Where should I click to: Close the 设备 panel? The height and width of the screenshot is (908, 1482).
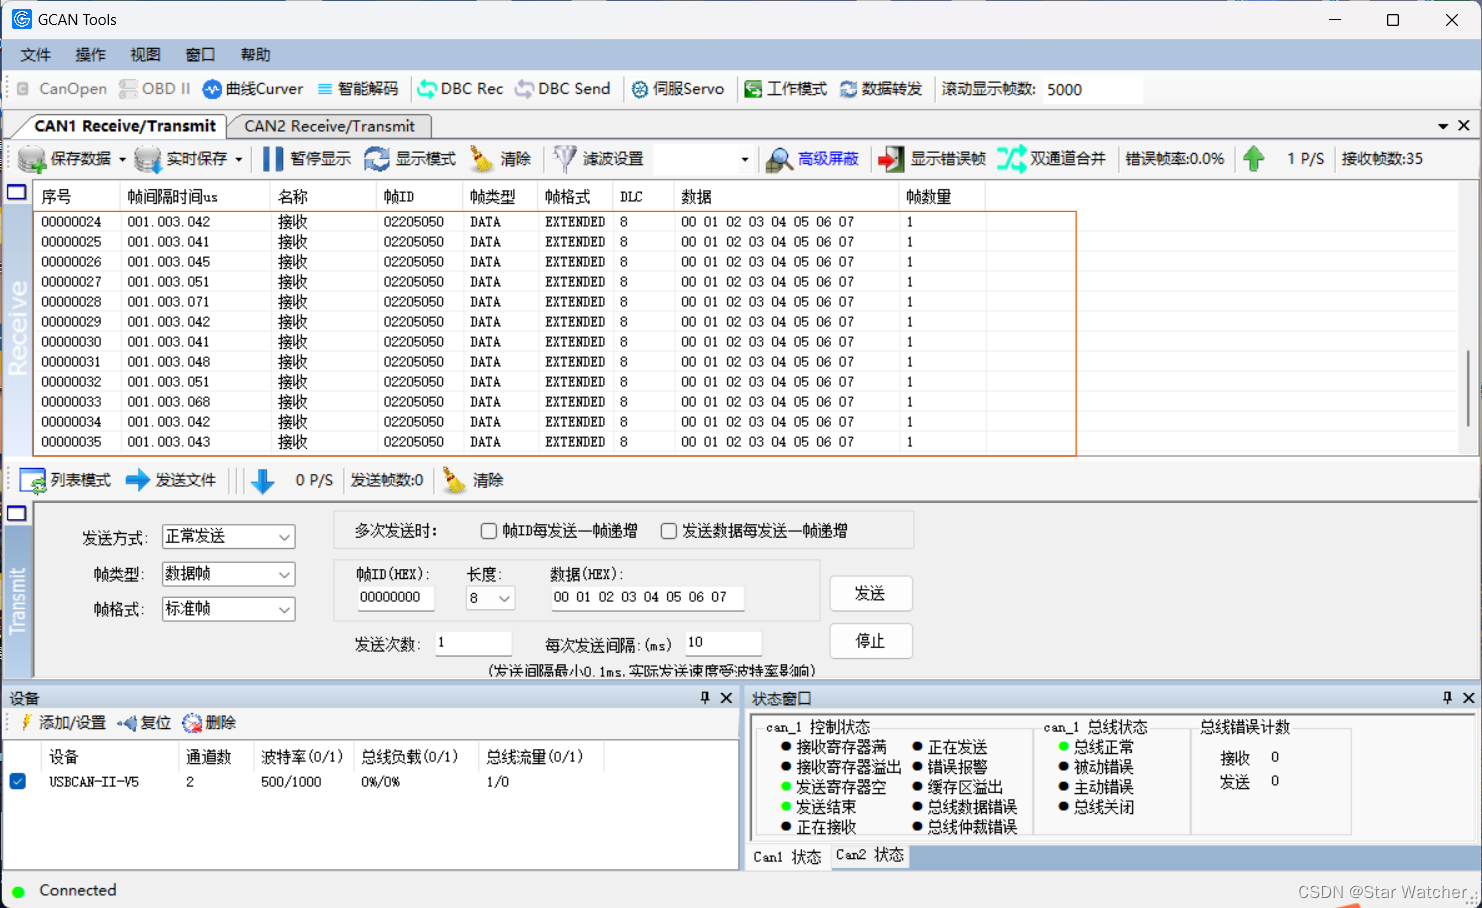[x=726, y=698]
